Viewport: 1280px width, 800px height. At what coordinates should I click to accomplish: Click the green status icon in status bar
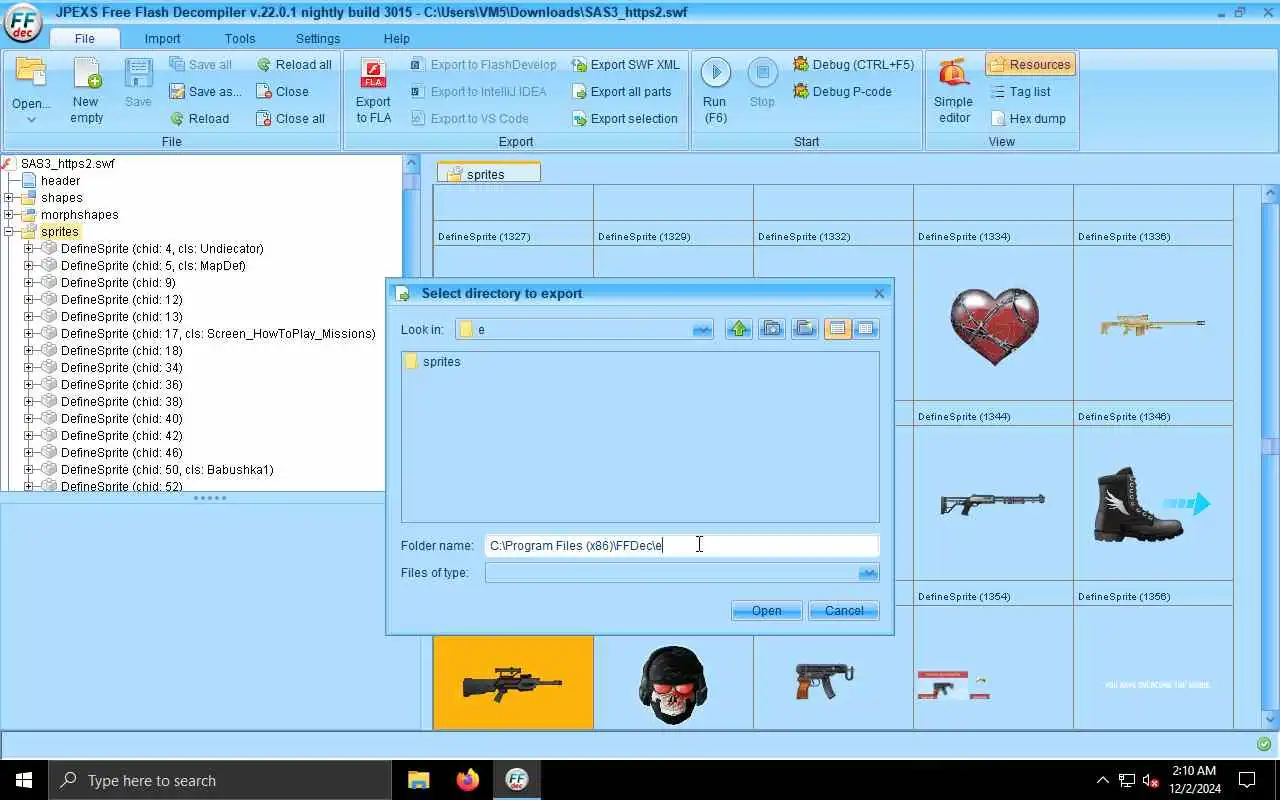click(x=1264, y=744)
